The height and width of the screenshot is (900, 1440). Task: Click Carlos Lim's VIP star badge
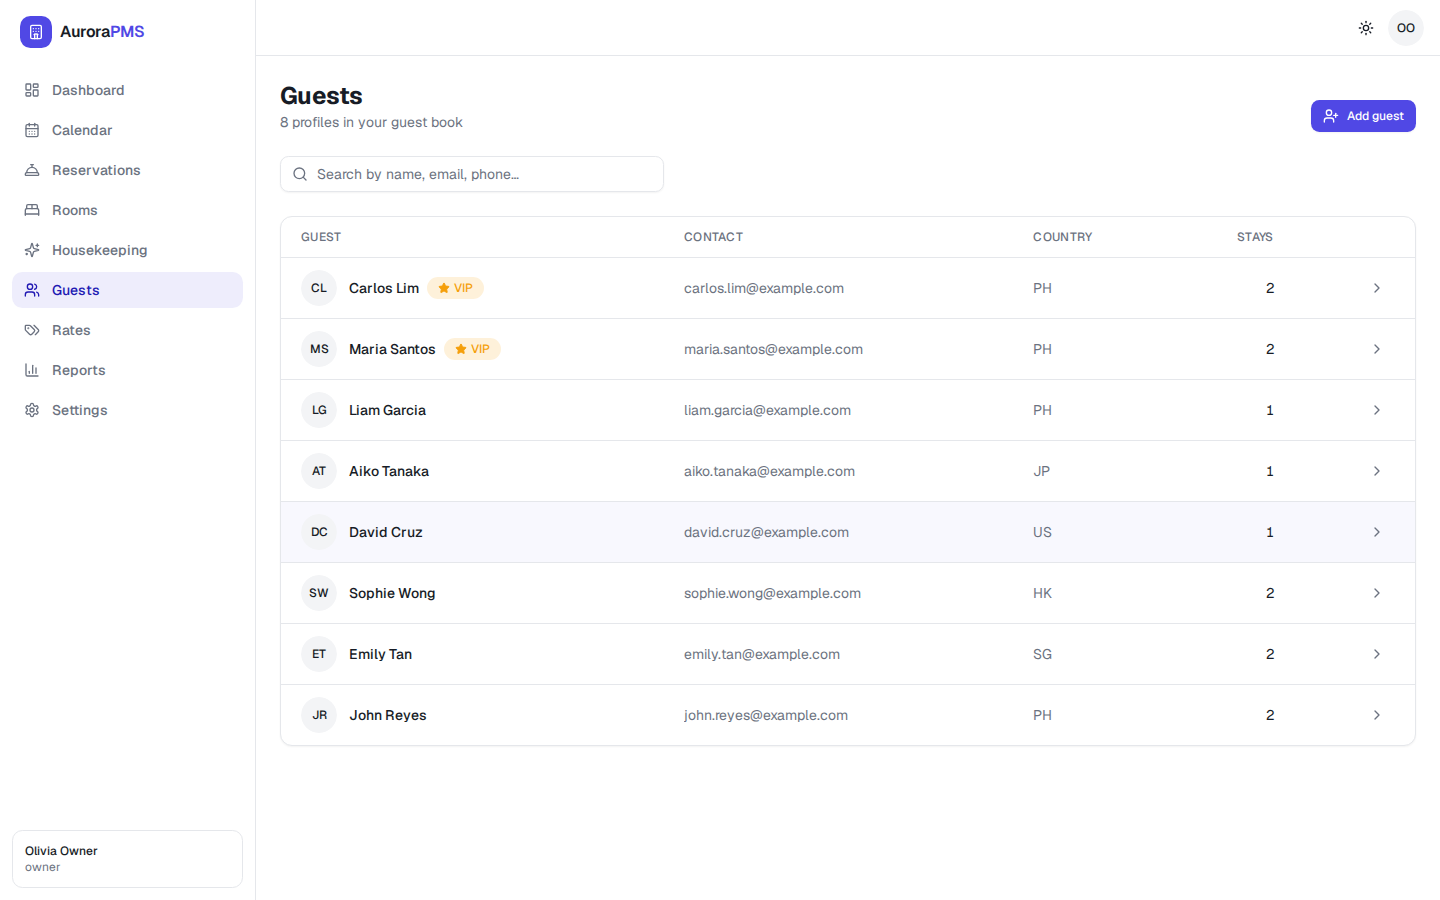455,288
